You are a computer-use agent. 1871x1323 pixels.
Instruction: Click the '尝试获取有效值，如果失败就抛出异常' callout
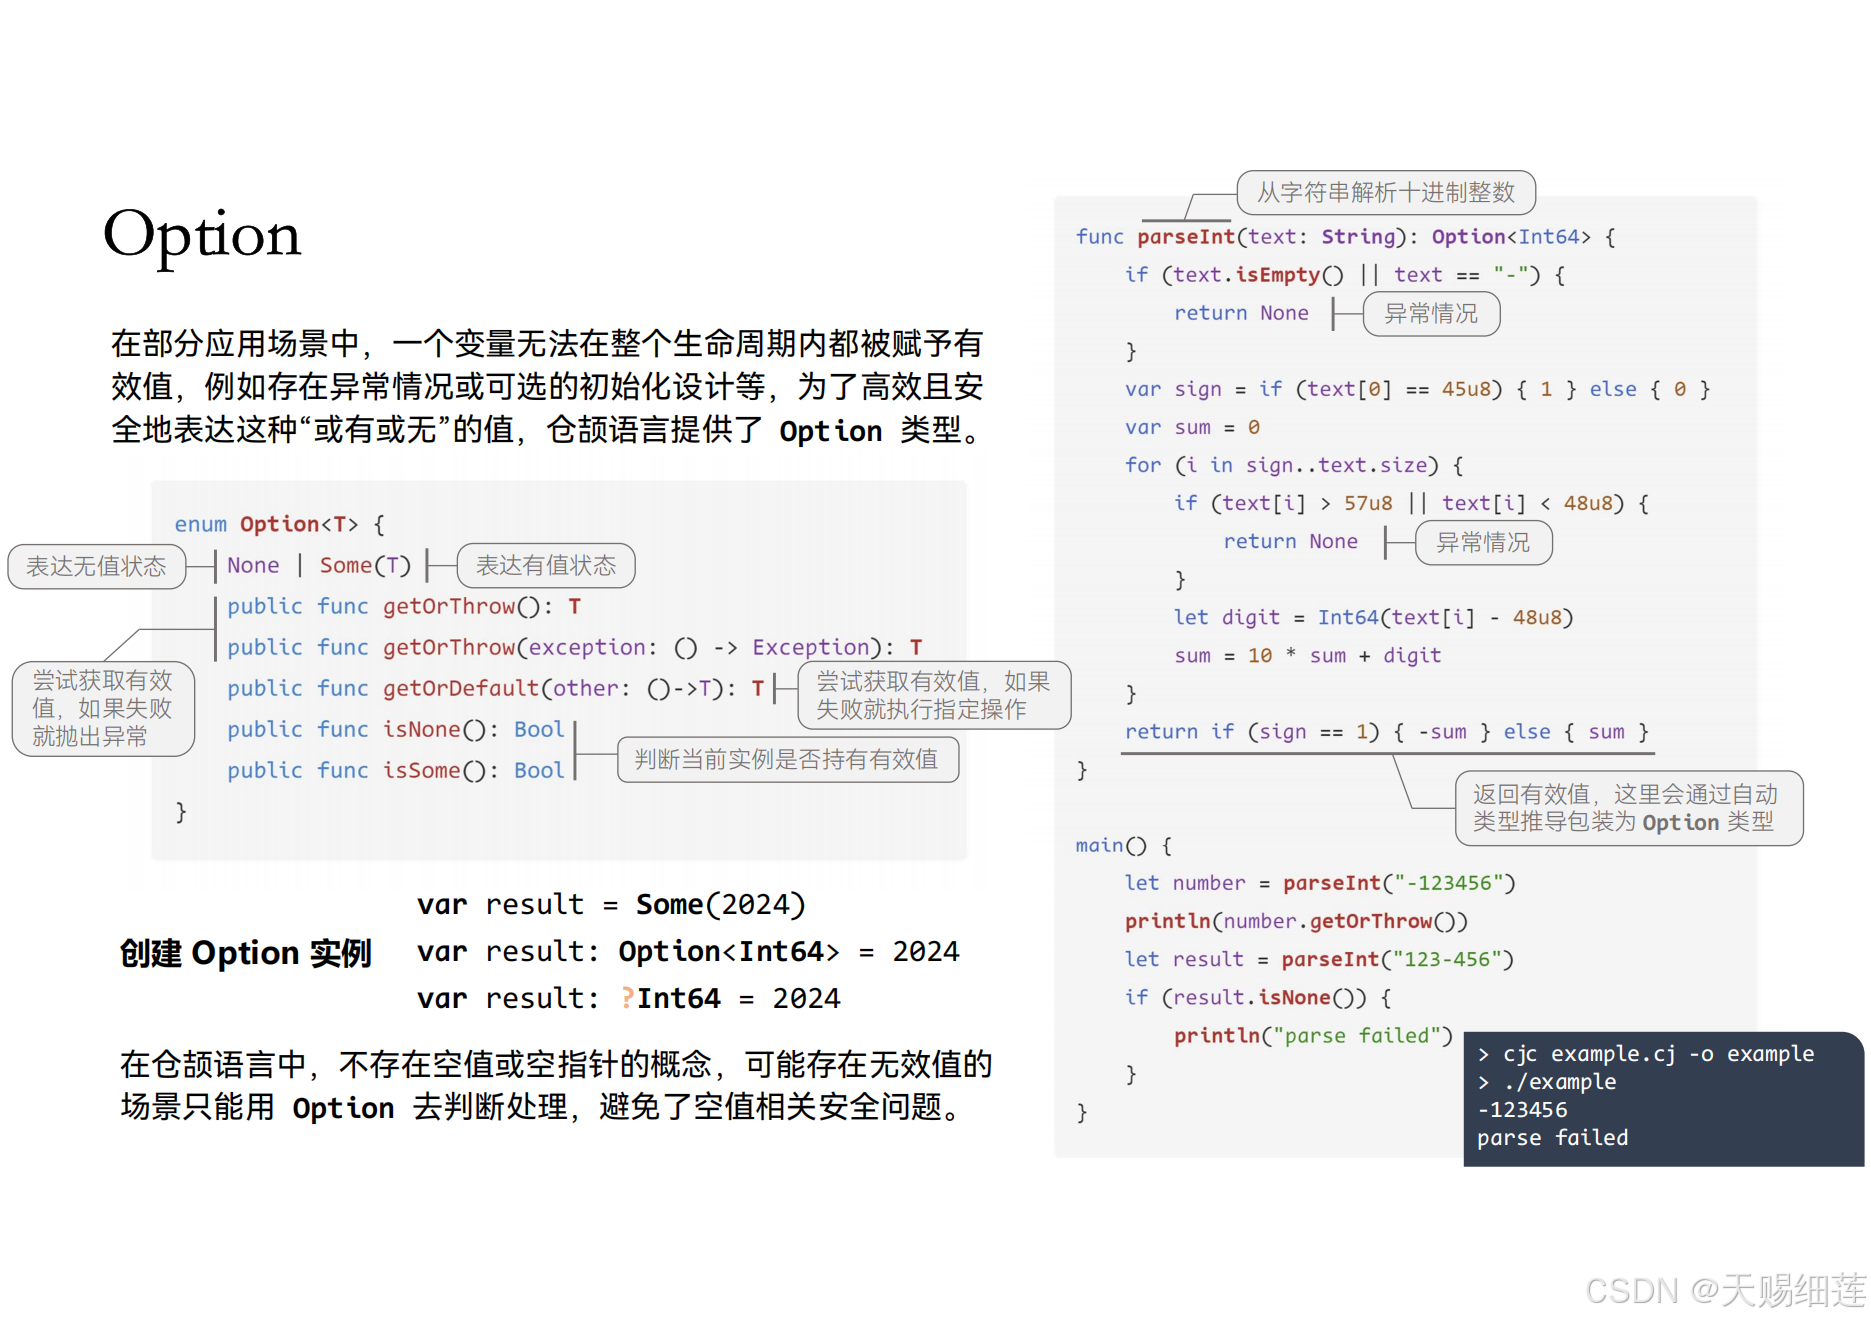pos(102,708)
